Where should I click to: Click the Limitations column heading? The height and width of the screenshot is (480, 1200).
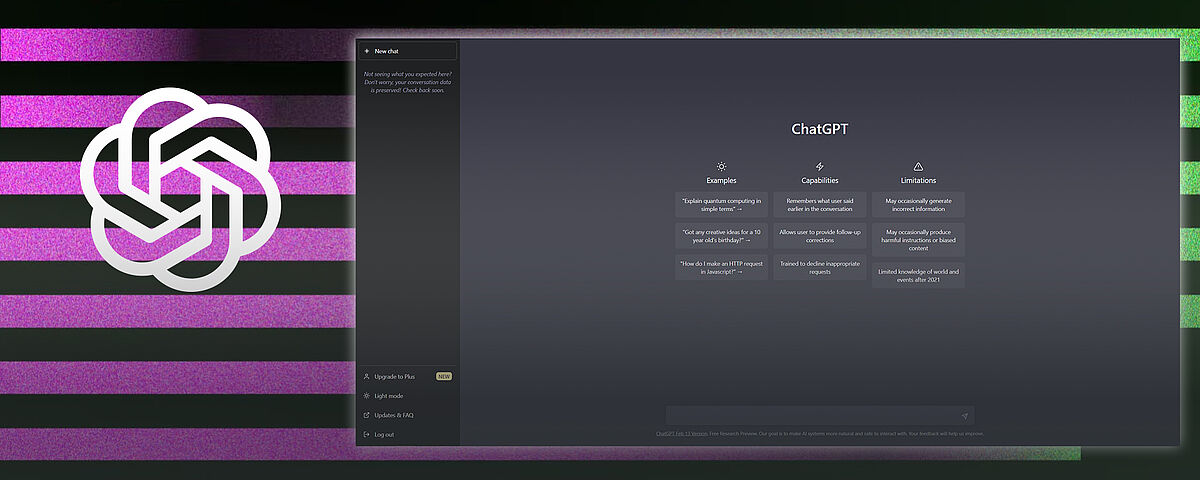918,181
